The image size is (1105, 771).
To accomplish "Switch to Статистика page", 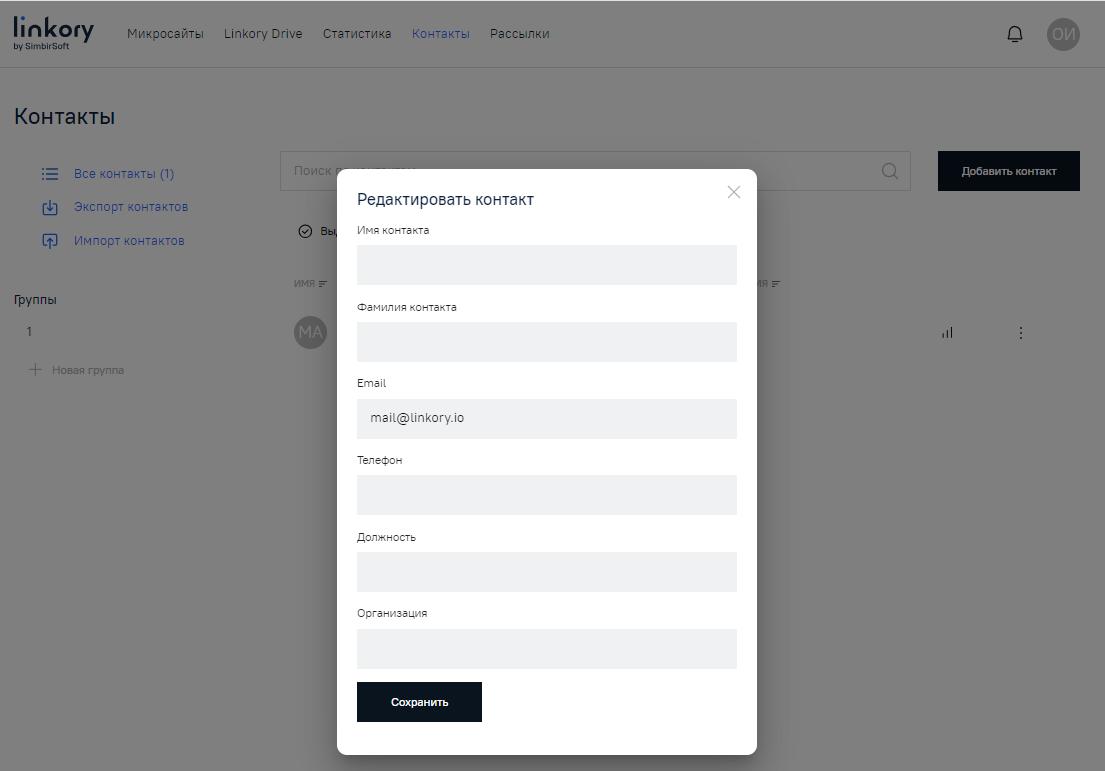I will point(357,34).
